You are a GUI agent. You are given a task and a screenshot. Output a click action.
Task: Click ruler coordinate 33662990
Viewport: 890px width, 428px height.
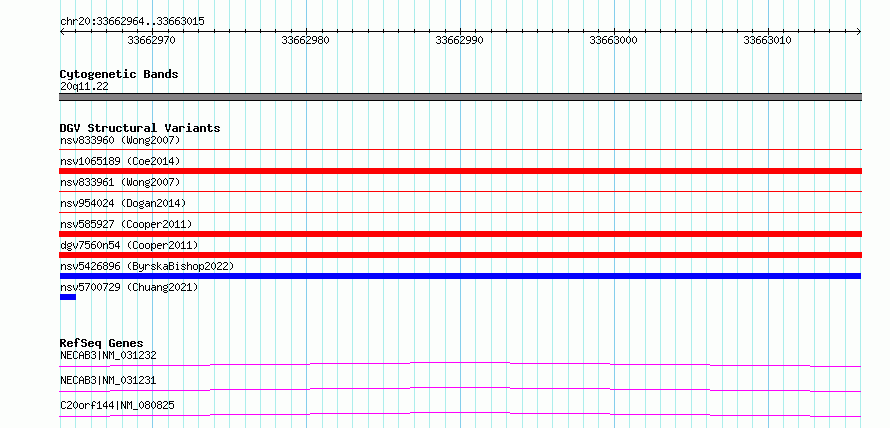coord(459,40)
